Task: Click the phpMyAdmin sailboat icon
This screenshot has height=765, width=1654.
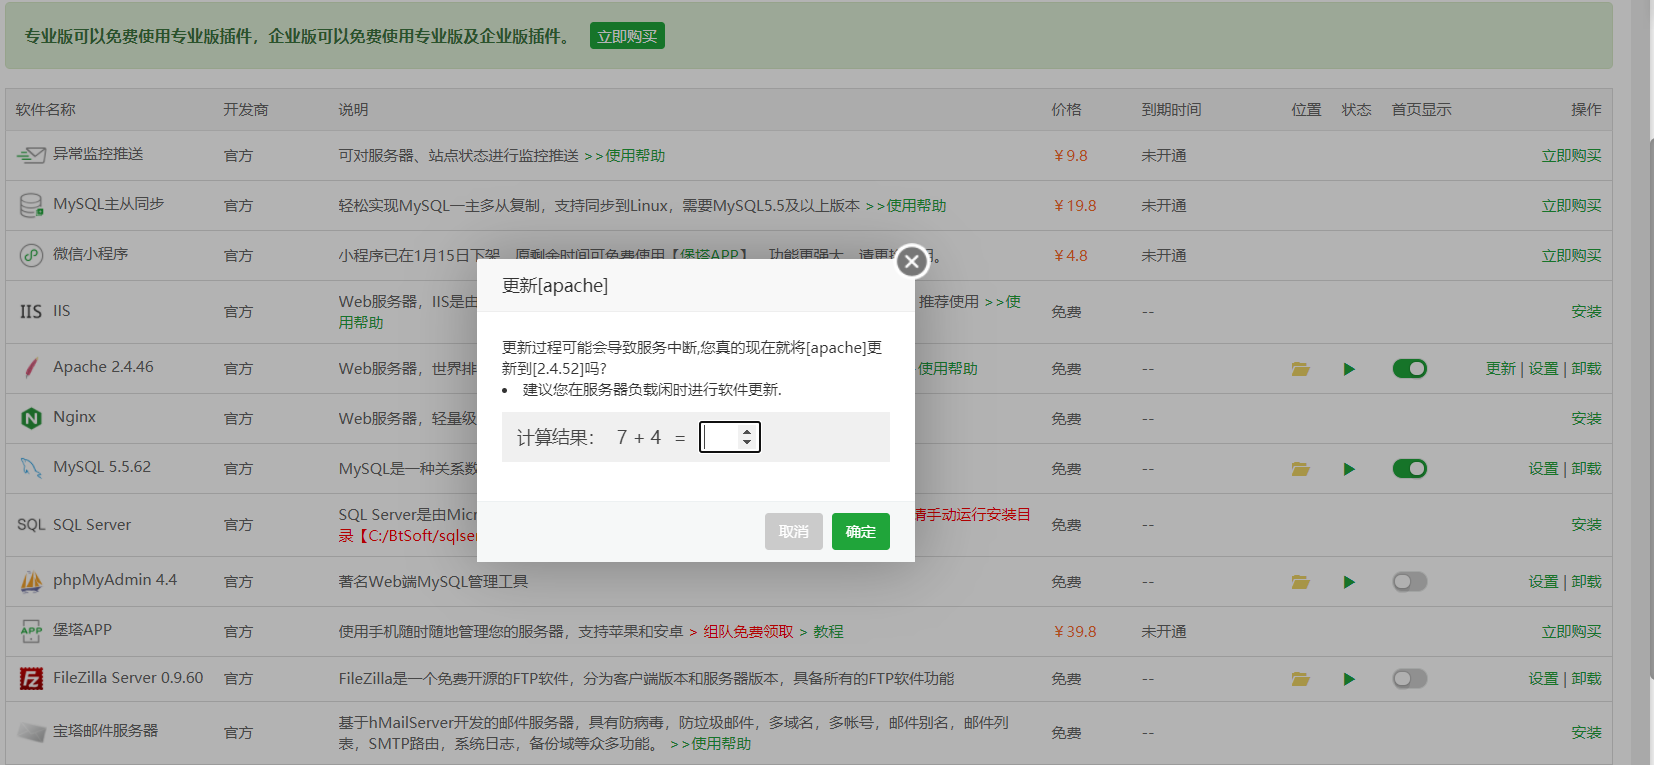Action: coord(32,581)
